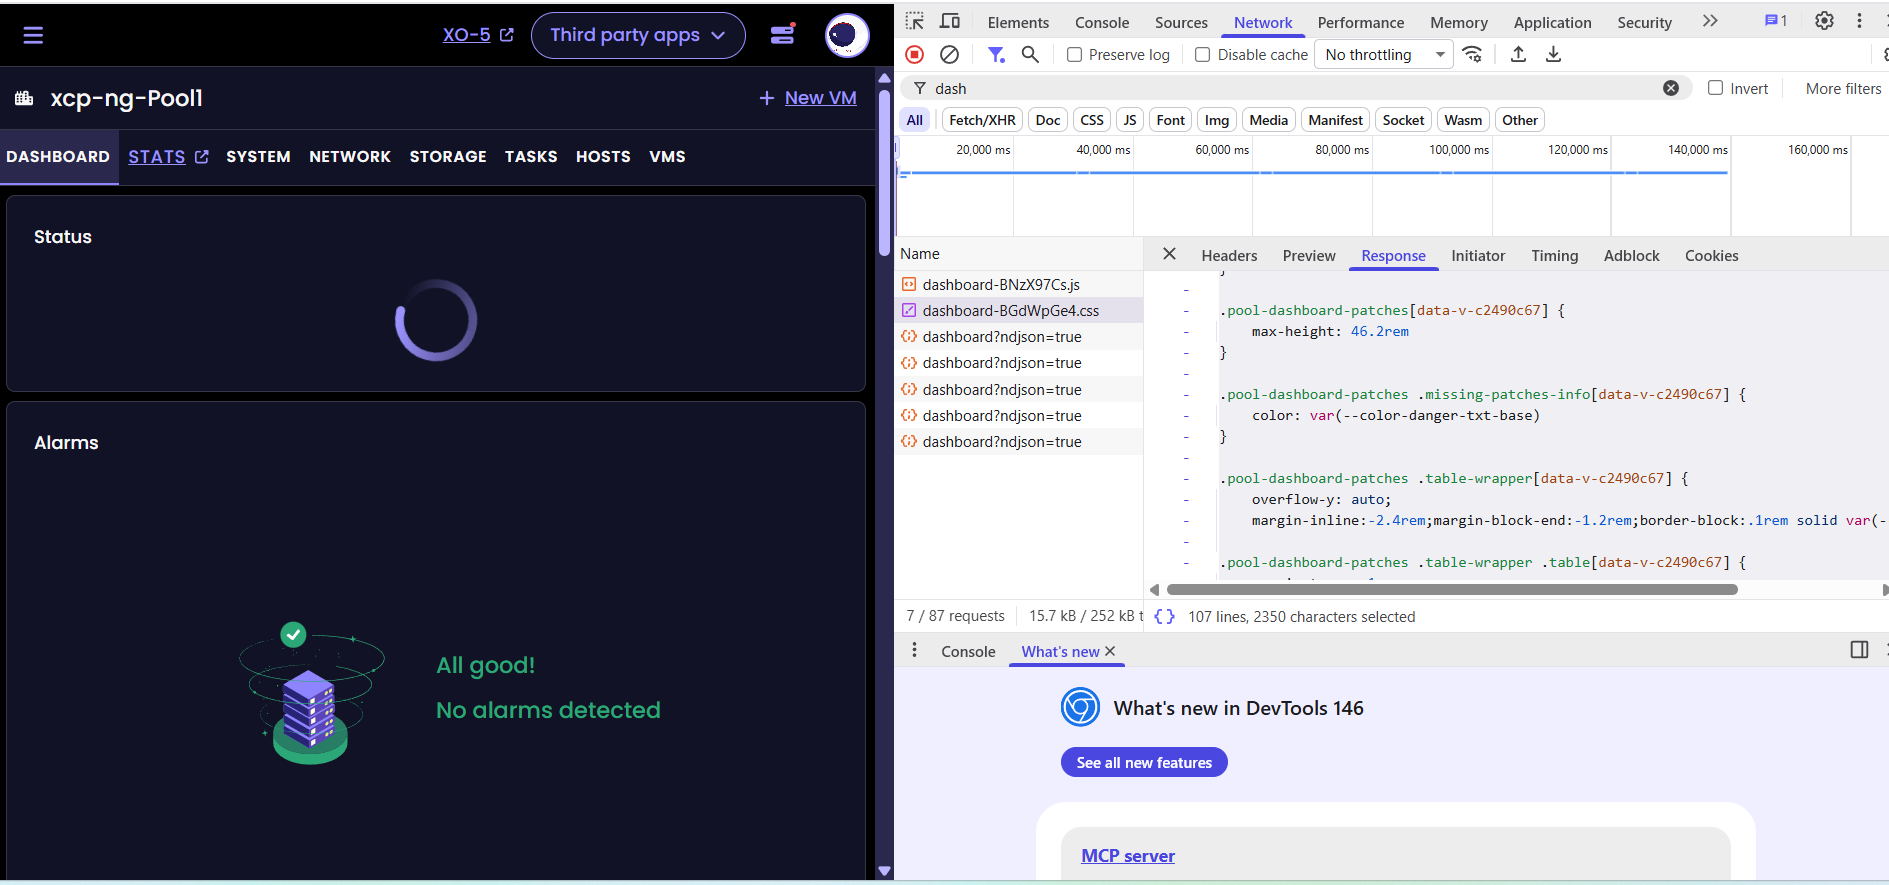The height and width of the screenshot is (885, 1889).
Task: Toggle the network filter funnel icon
Action: (996, 54)
